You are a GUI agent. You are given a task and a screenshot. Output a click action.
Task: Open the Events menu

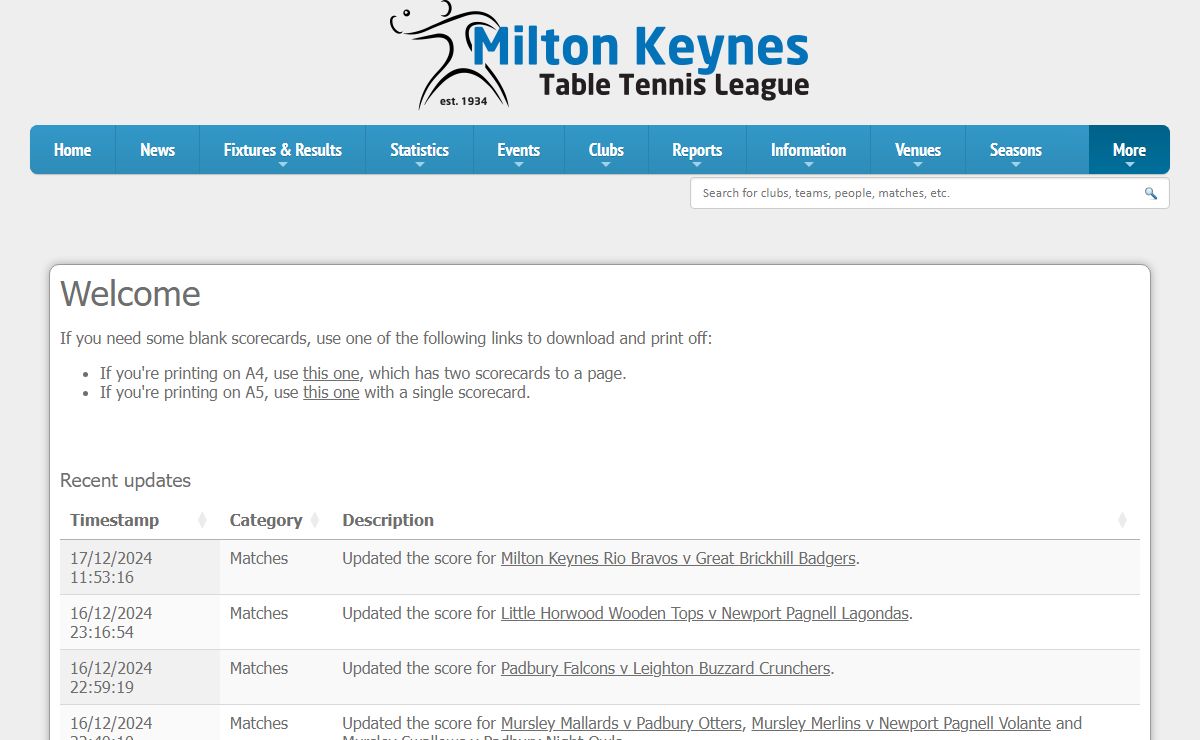coord(518,150)
